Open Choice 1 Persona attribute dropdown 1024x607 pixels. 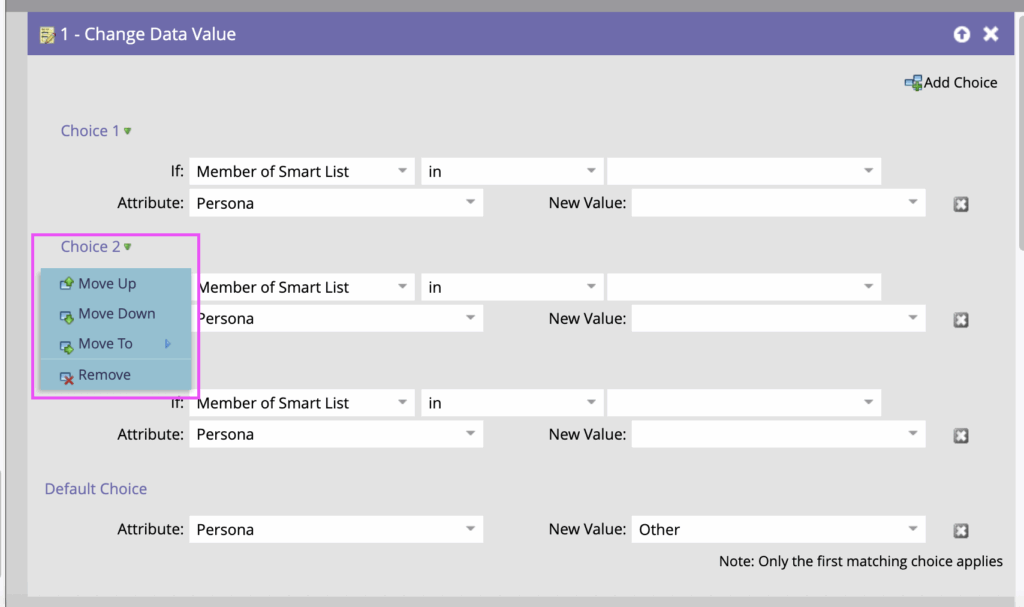point(335,204)
